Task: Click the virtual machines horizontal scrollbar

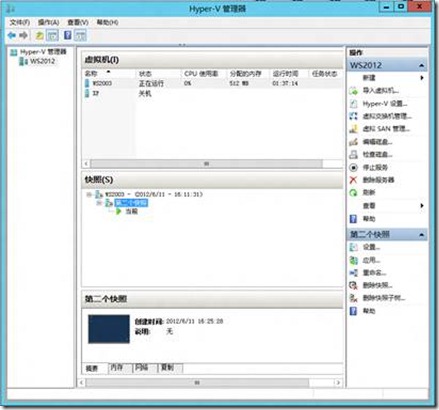Action: coord(206,164)
